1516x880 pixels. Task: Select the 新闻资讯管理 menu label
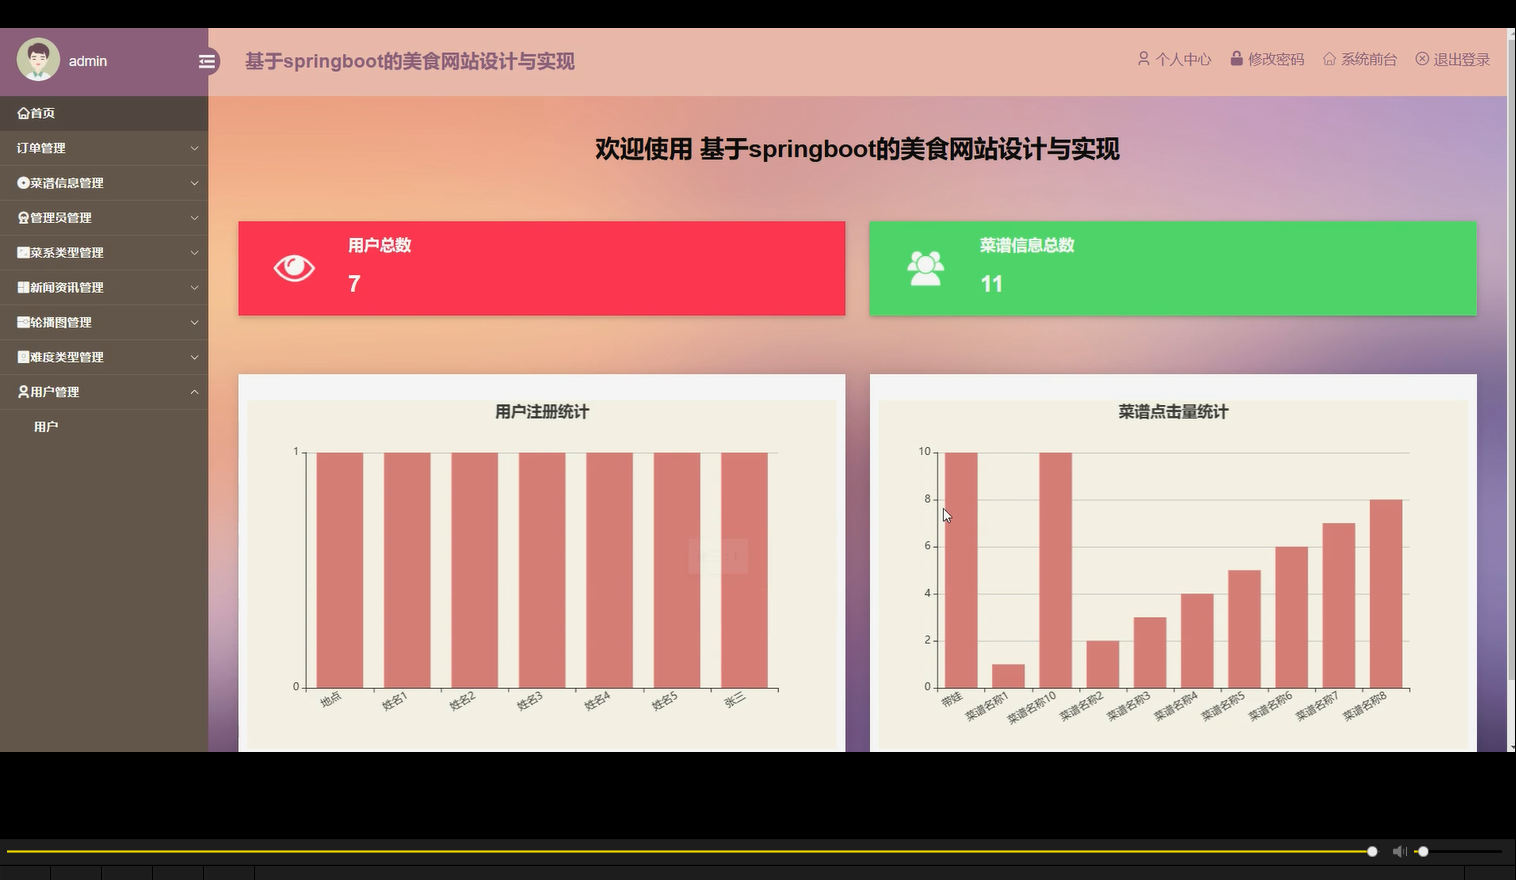(x=67, y=288)
